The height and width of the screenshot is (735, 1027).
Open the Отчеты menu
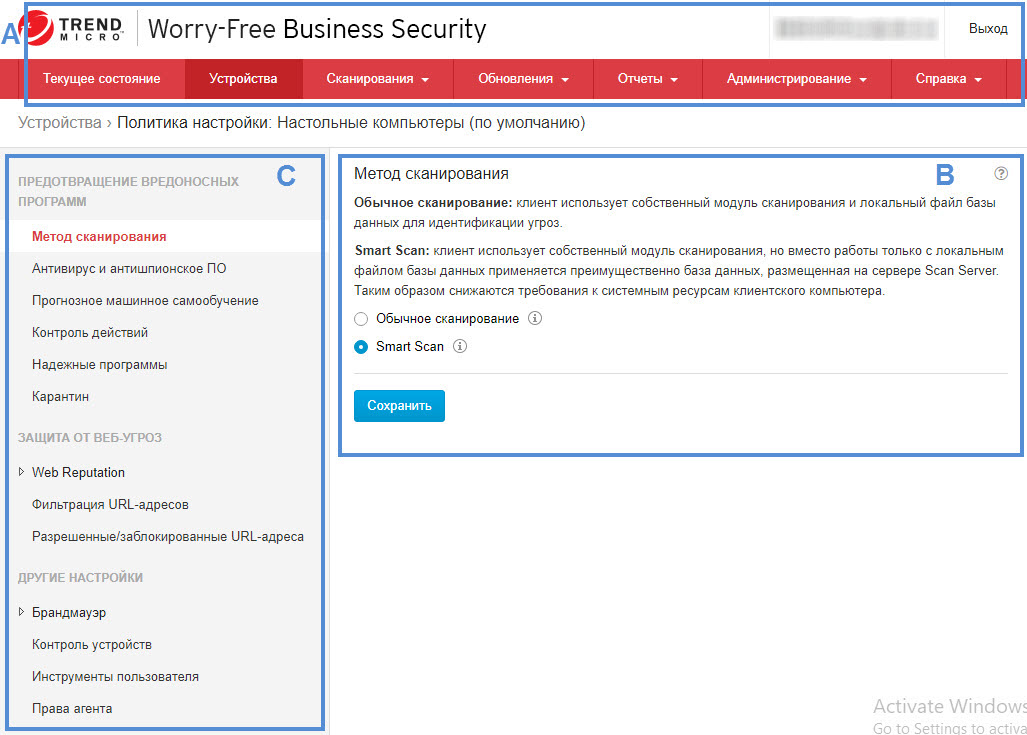pyautogui.click(x=647, y=79)
